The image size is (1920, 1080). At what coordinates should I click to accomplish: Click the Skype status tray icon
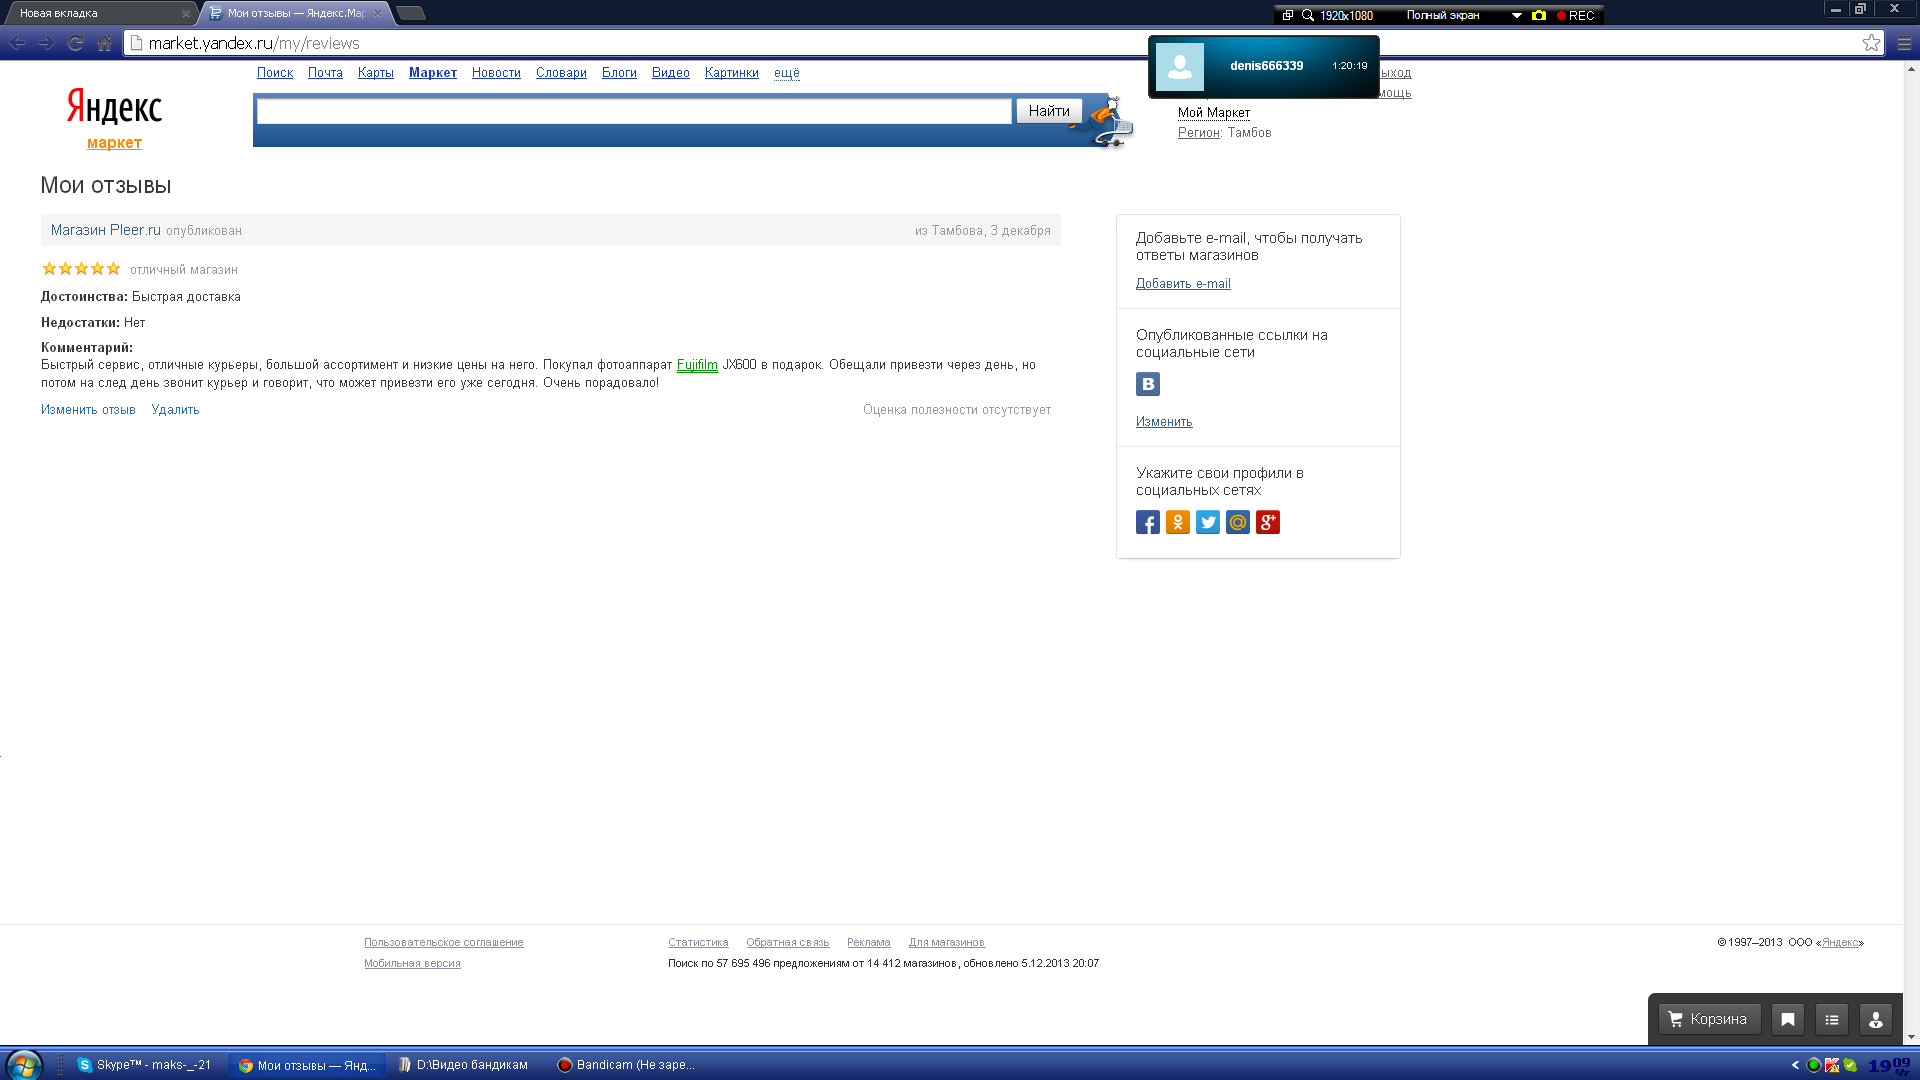point(1850,1065)
